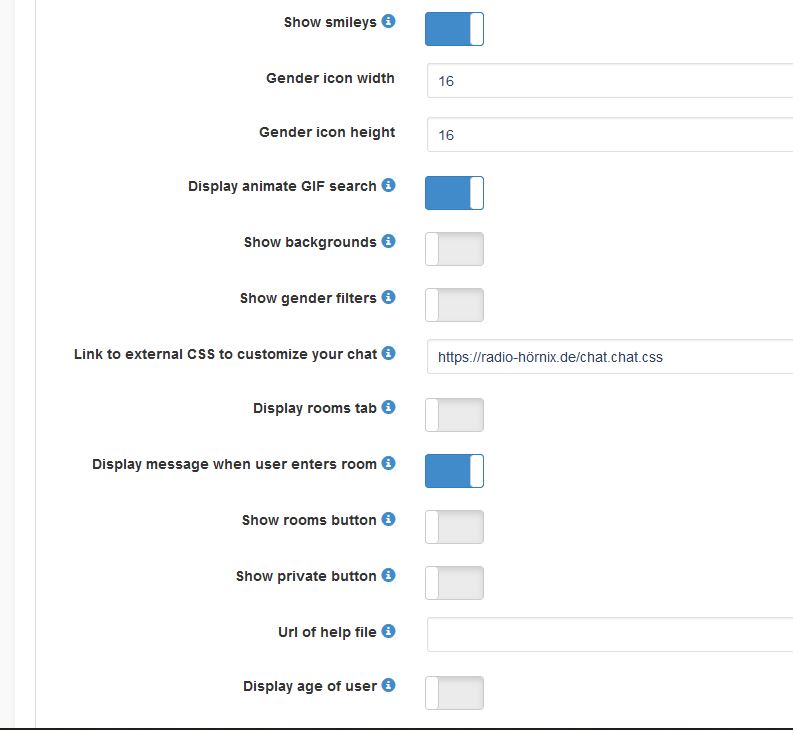Click the Gender icon width field
793x730 pixels.
coord(610,81)
